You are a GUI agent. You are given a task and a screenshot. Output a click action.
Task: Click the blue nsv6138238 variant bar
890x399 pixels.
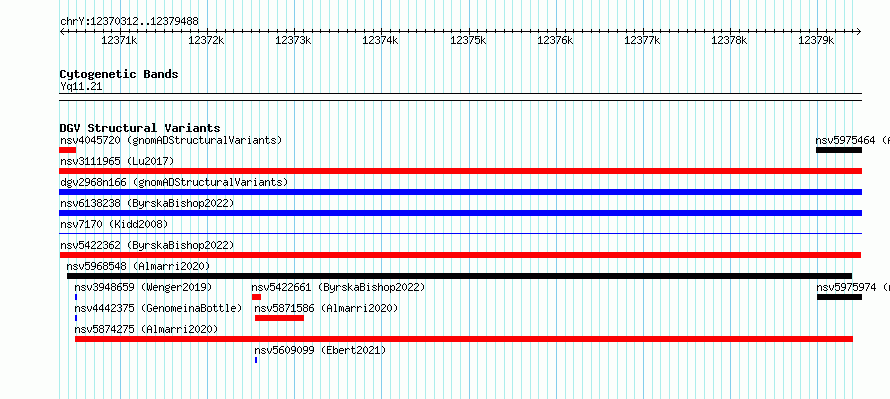460,213
